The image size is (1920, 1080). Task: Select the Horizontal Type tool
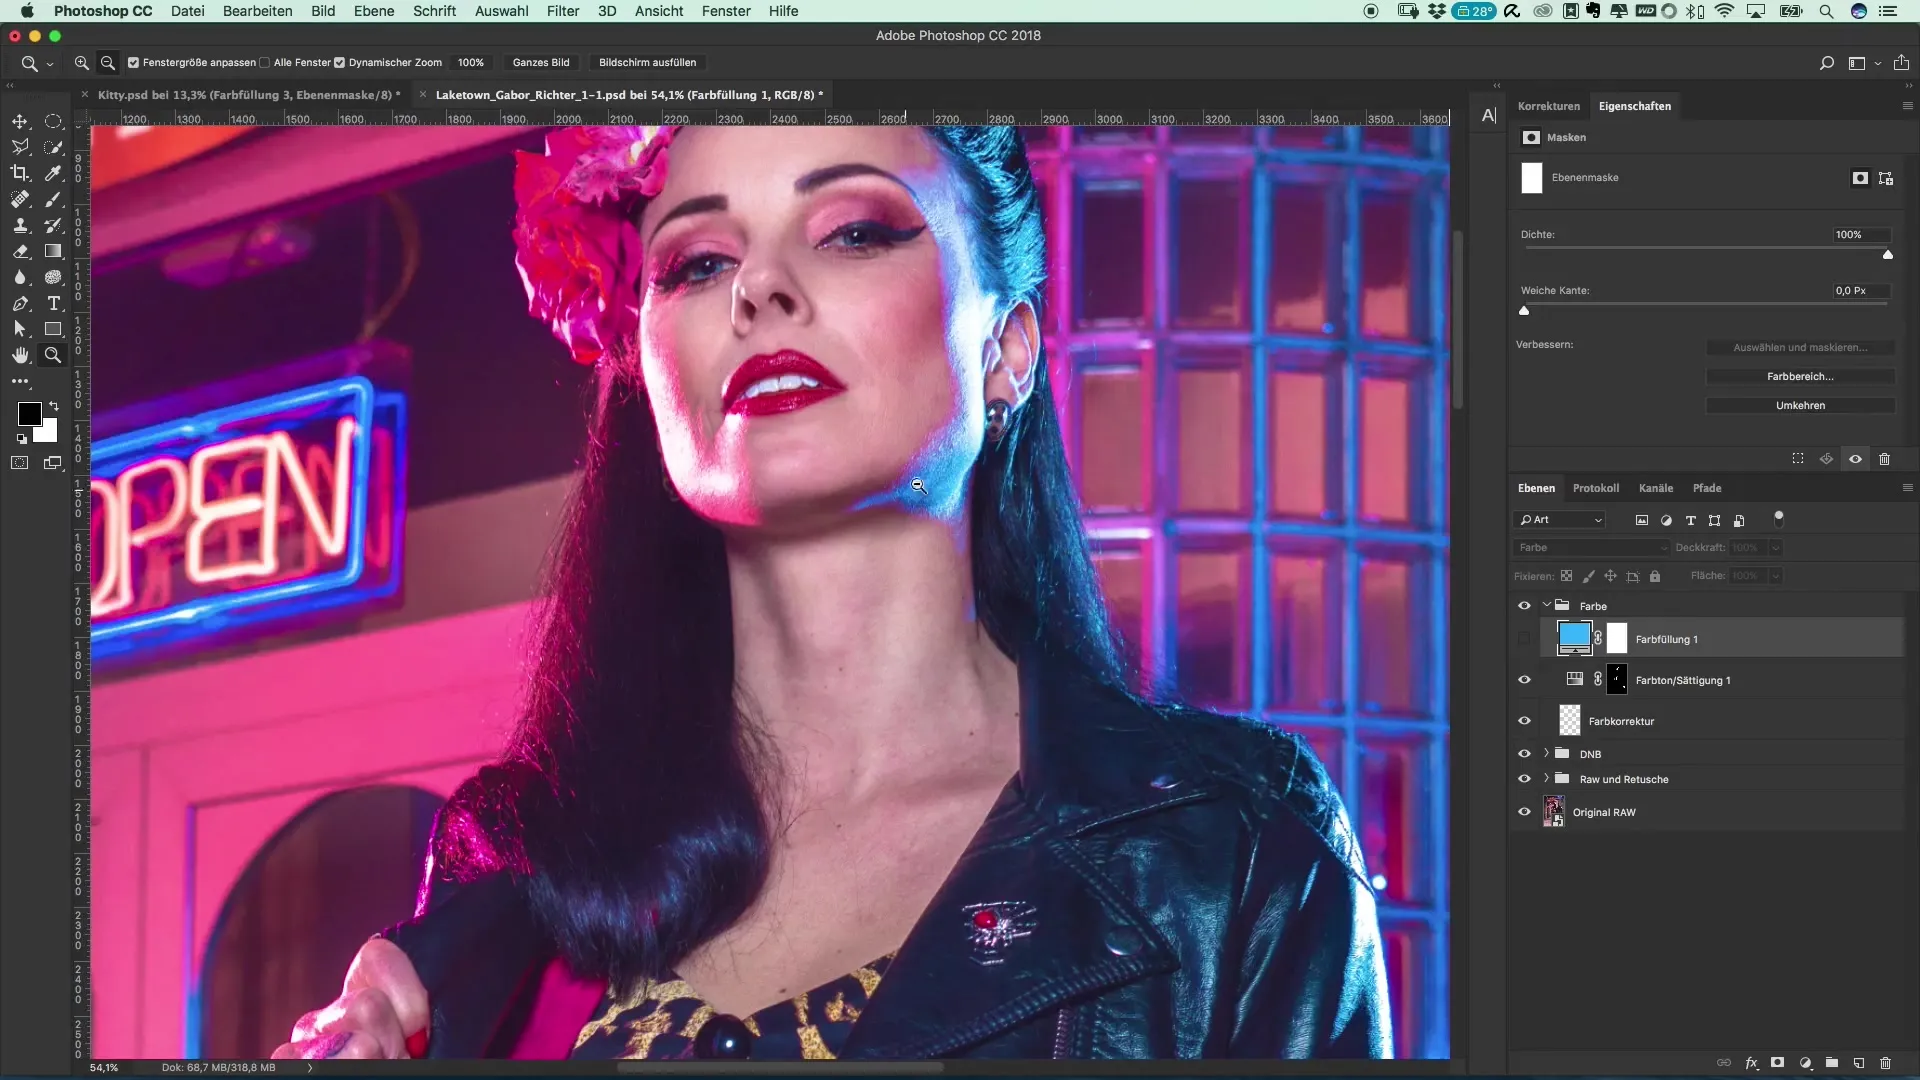click(x=54, y=303)
